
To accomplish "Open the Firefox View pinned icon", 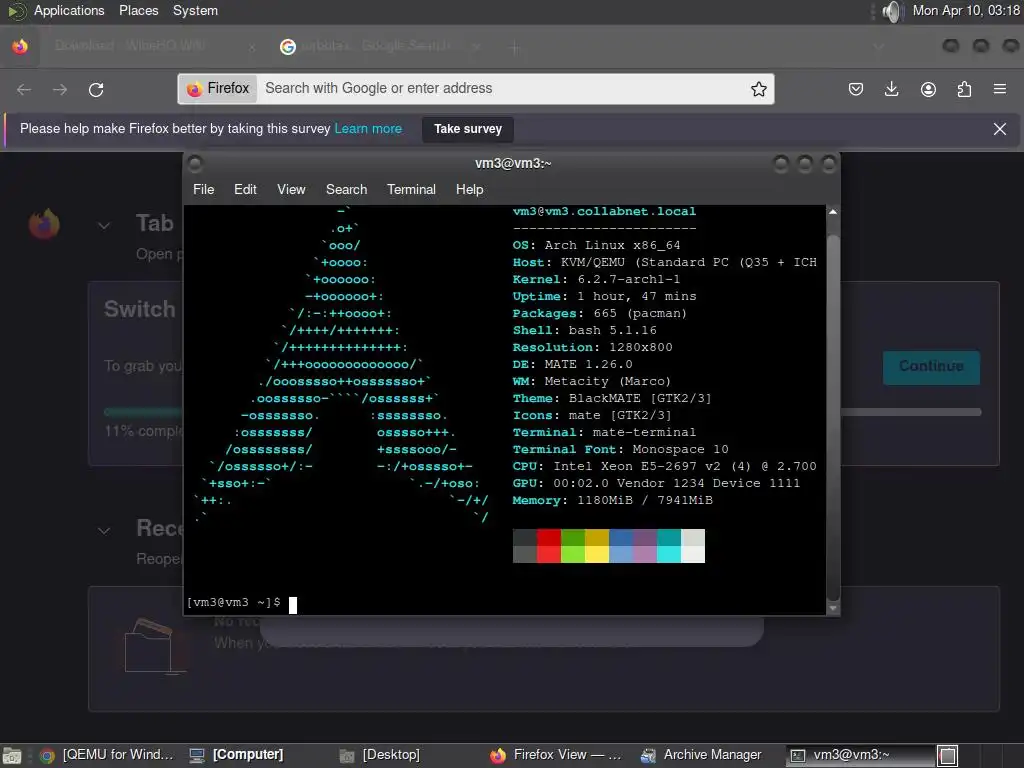I will click(20, 46).
